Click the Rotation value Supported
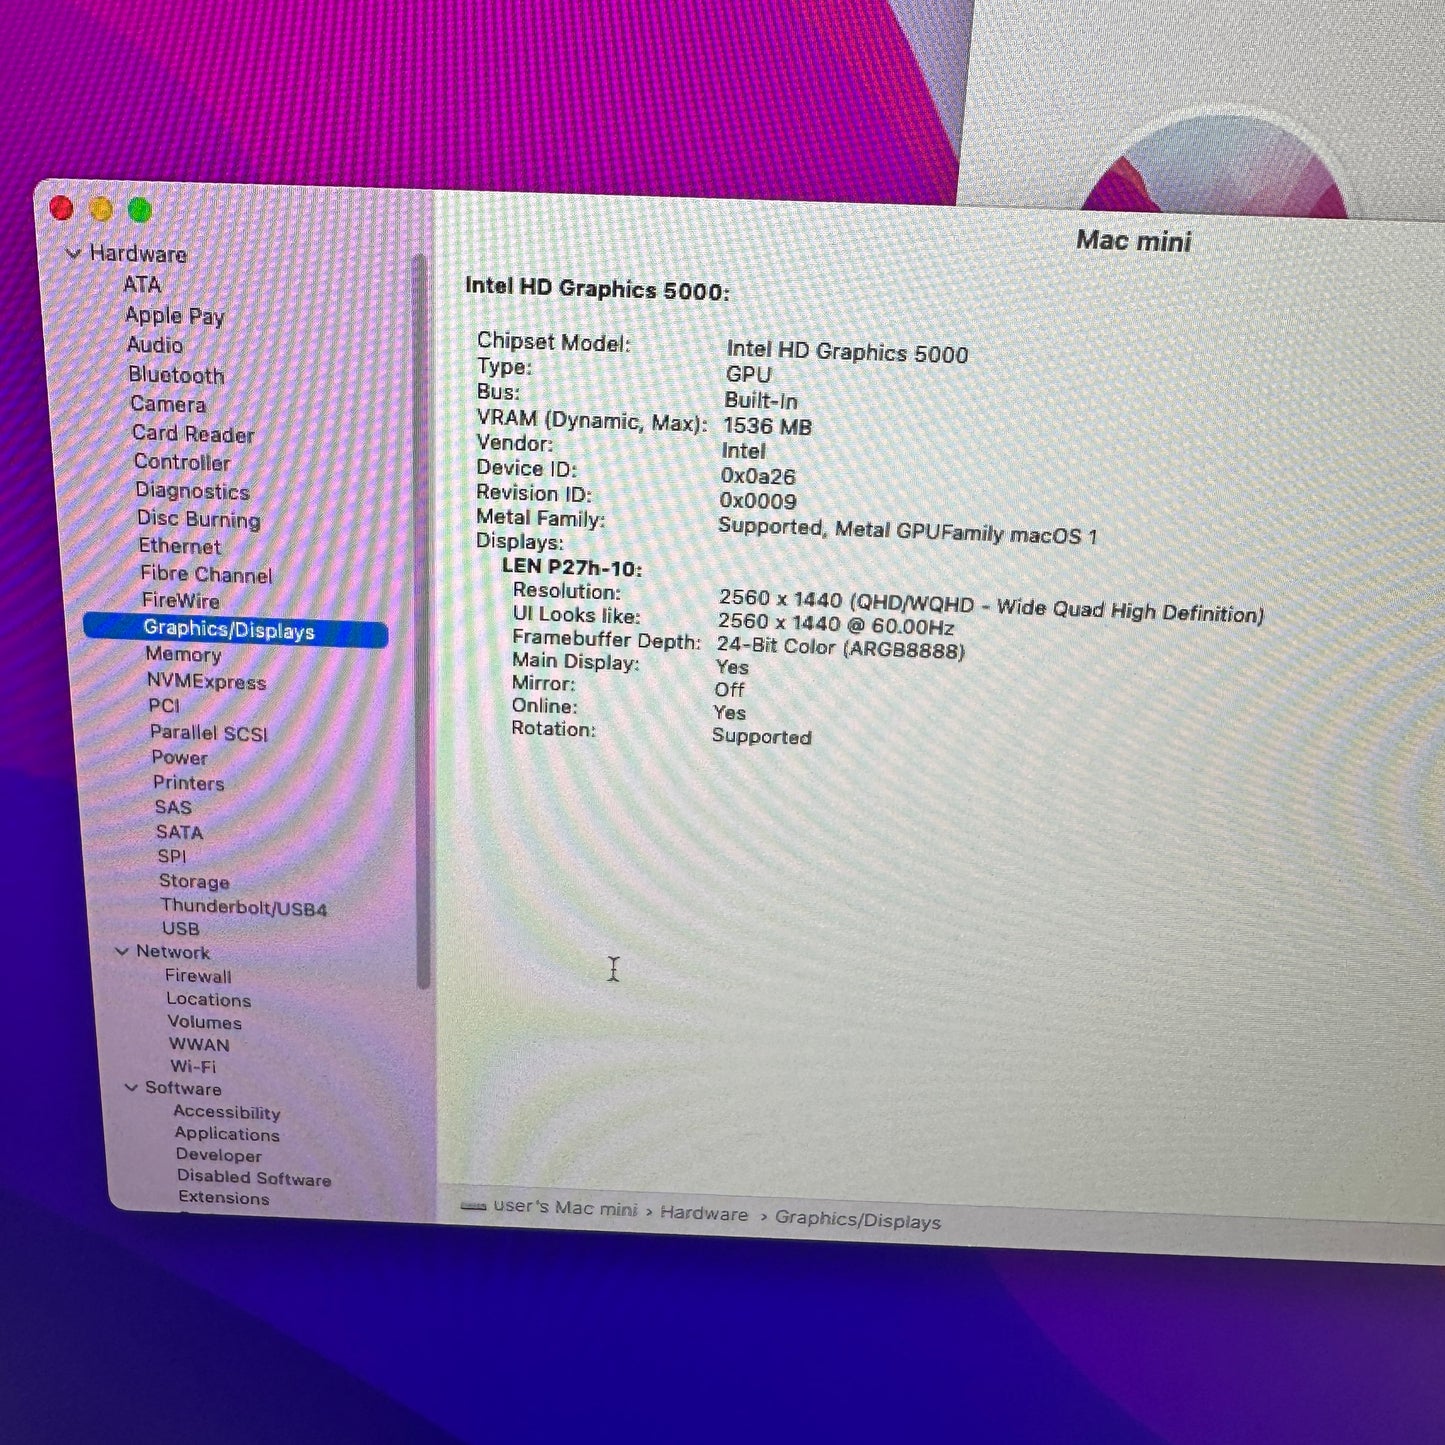The width and height of the screenshot is (1445, 1445). pos(761,736)
